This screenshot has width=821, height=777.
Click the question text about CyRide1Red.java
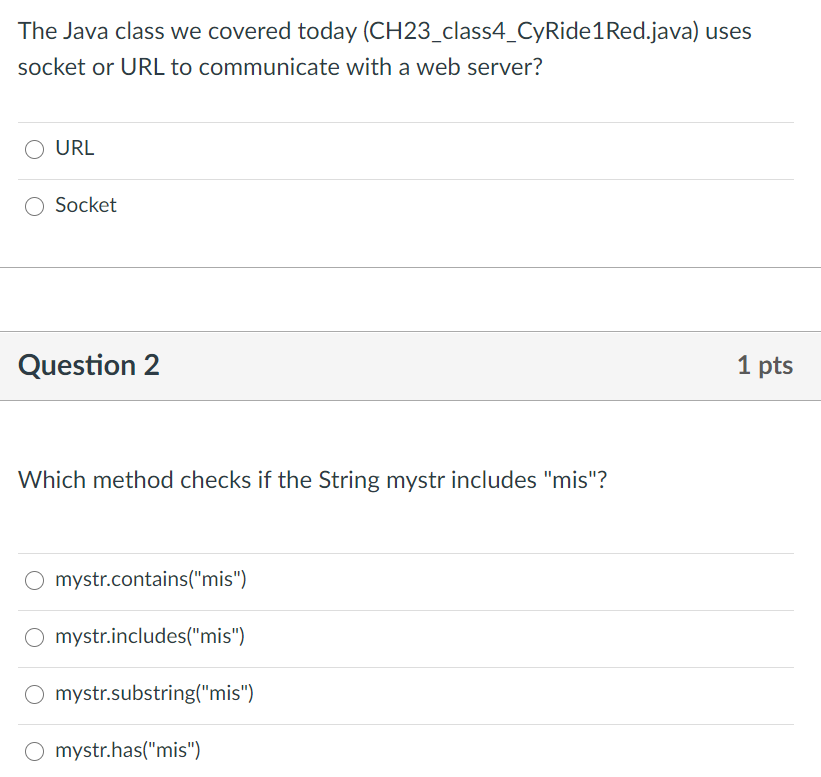385,48
